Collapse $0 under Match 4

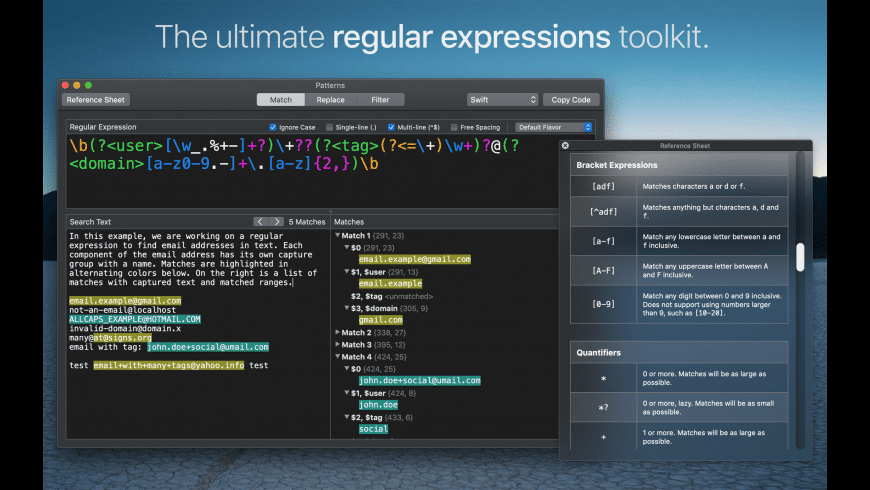pyautogui.click(x=347, y=368)
